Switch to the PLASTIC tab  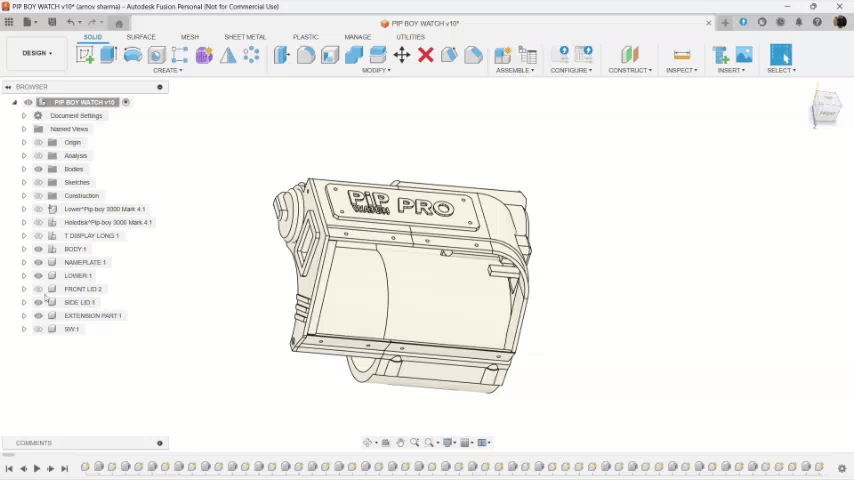click(x=306, y=37)
